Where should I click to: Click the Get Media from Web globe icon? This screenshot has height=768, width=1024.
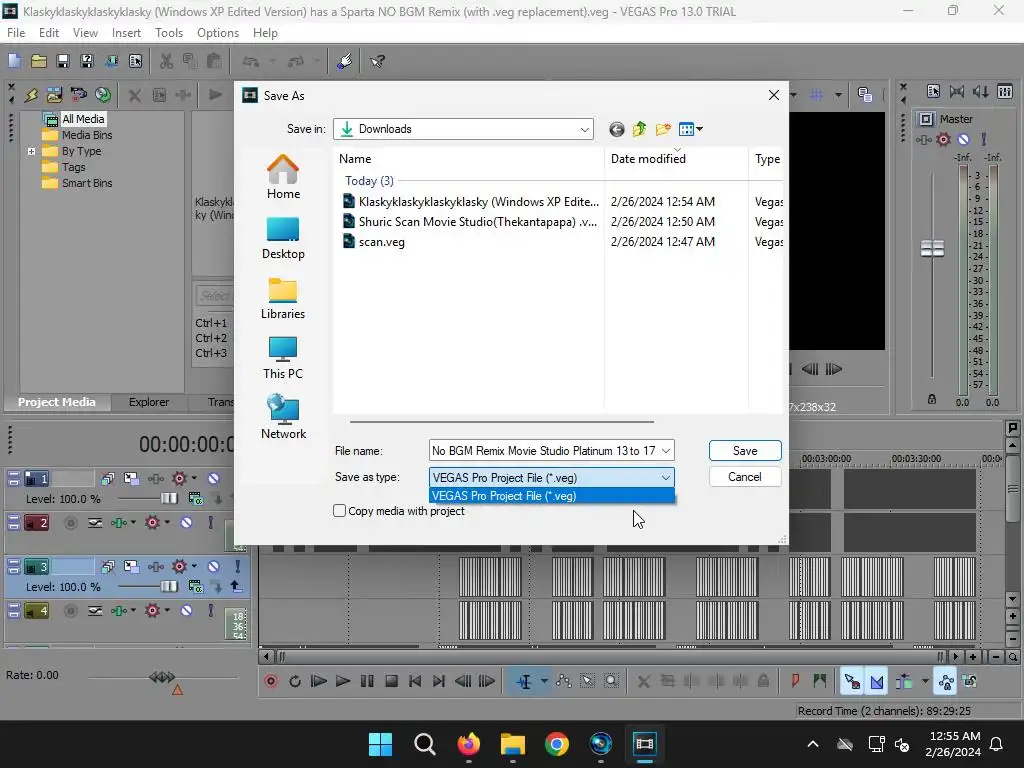click(x=103, y=95)
